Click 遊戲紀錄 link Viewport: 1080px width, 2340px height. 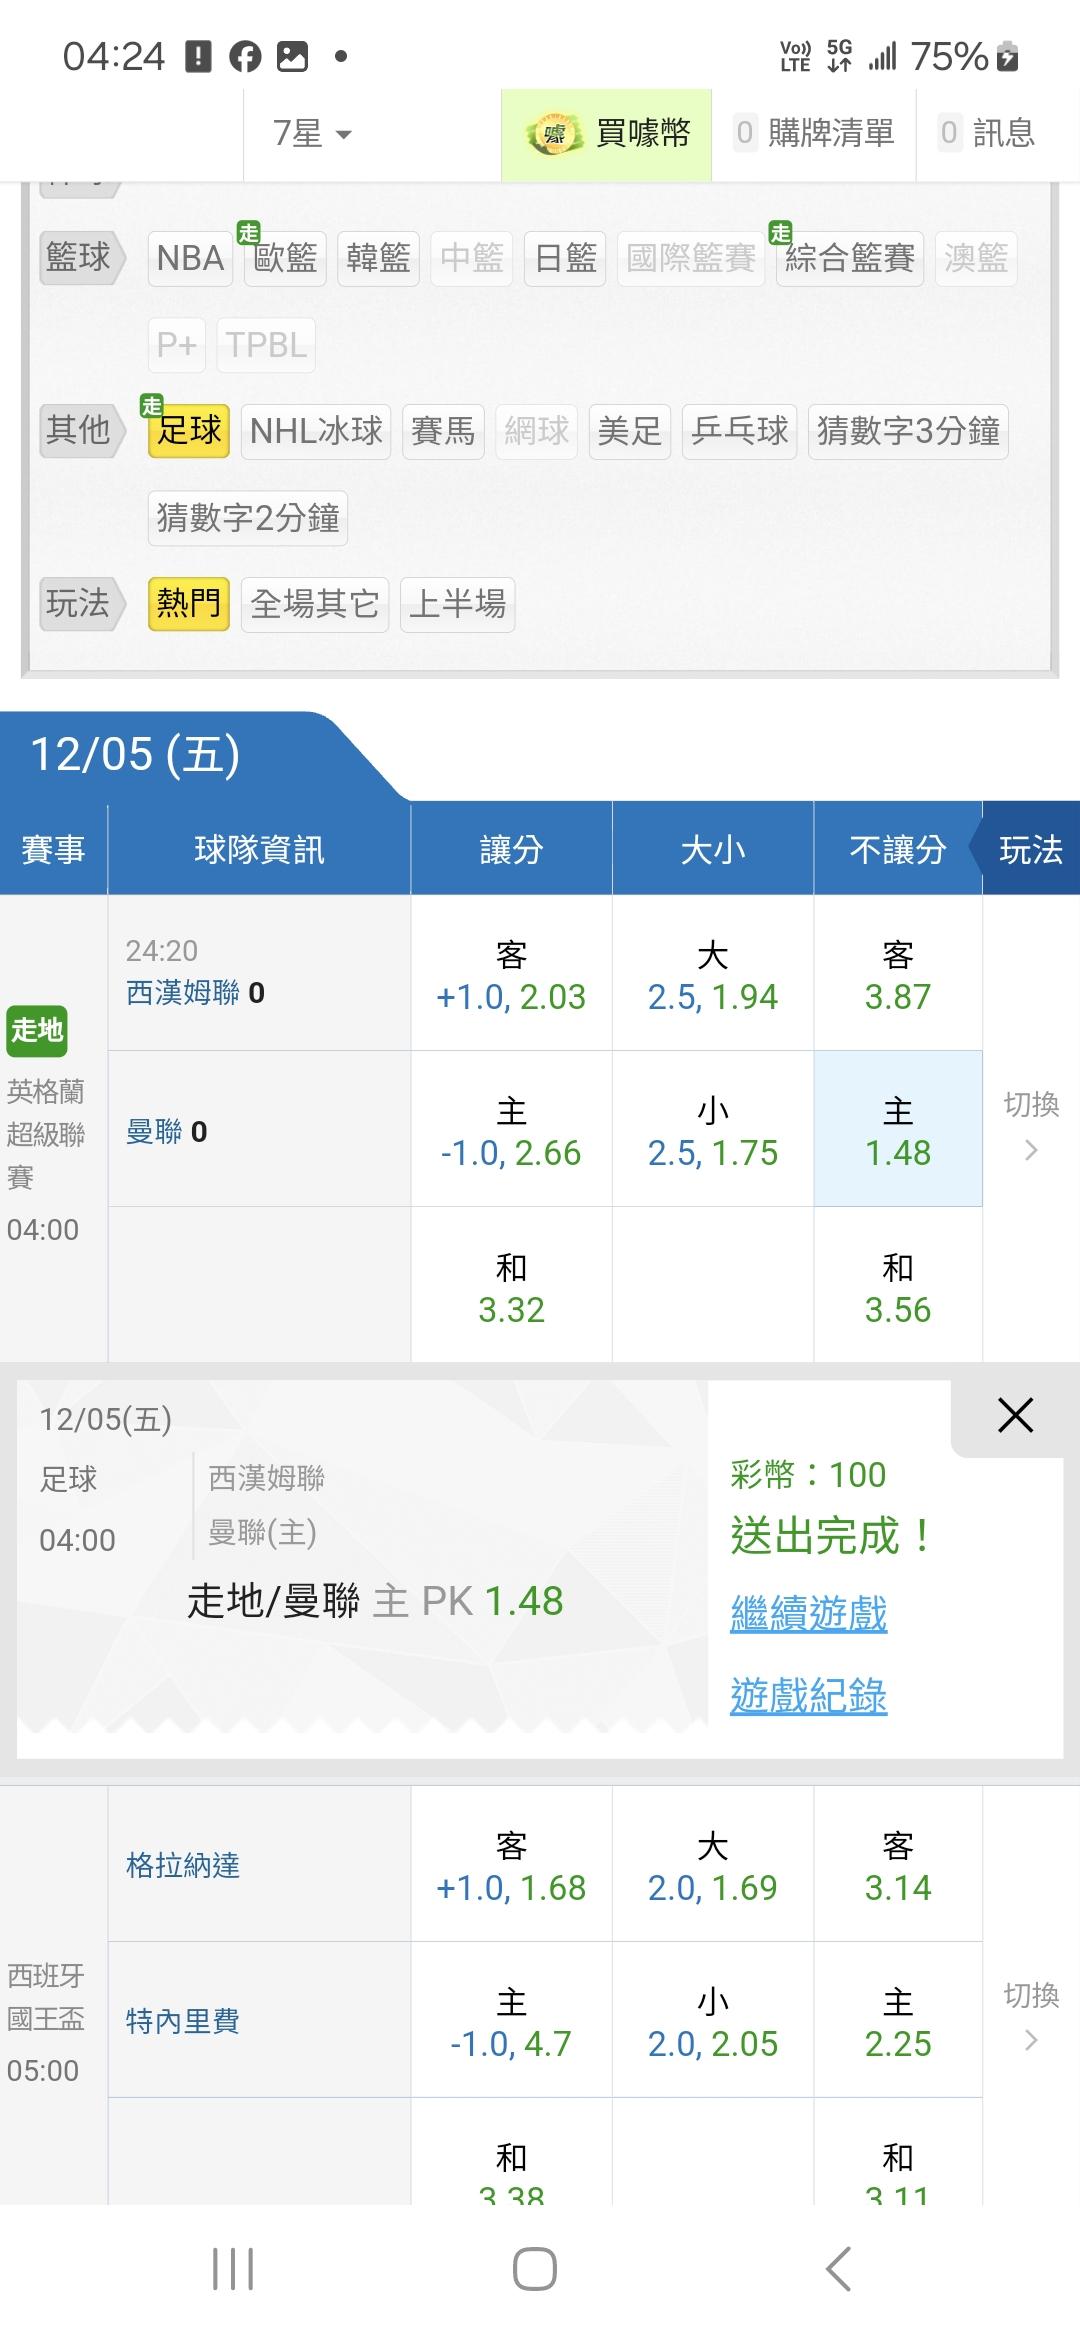tap(809, 1696)
